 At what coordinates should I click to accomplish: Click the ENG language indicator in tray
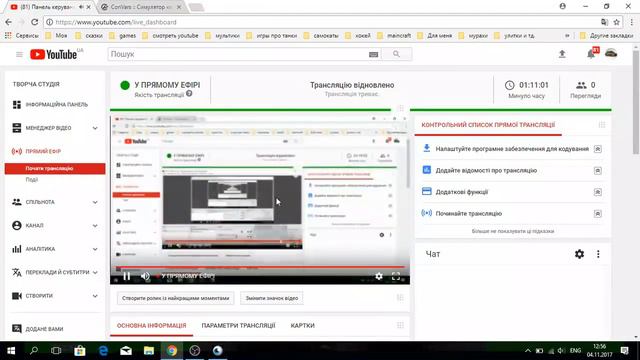[x=576, y=351]
